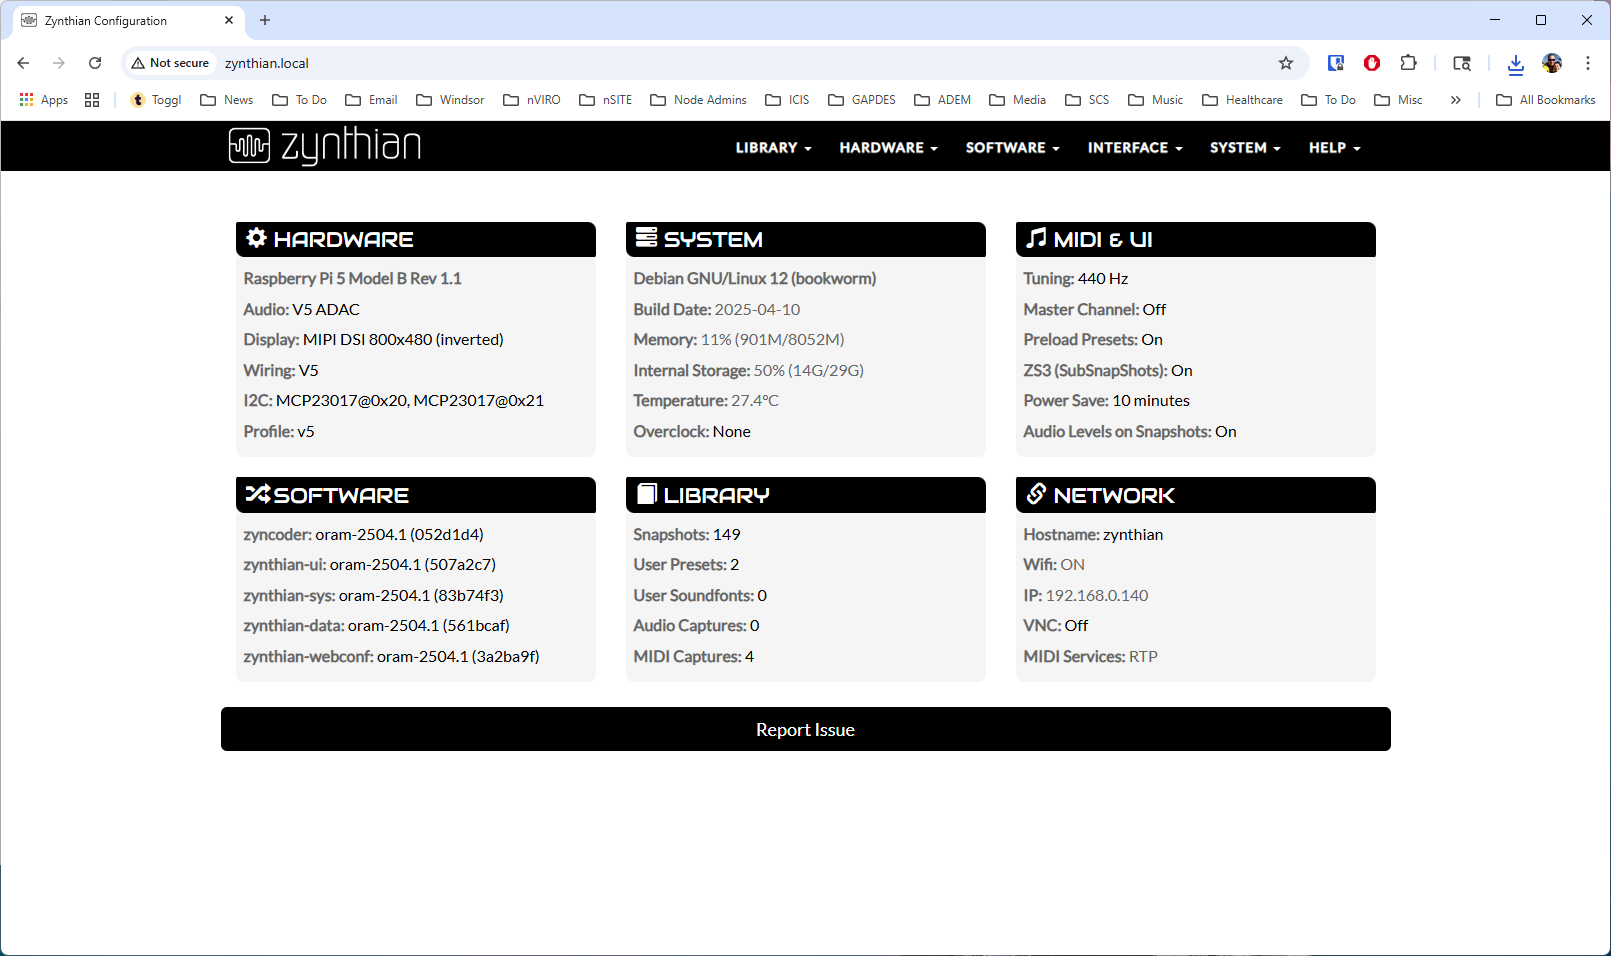Click the System server icon
This screenshot has width=1611, height=956.
tap(646, 238)
